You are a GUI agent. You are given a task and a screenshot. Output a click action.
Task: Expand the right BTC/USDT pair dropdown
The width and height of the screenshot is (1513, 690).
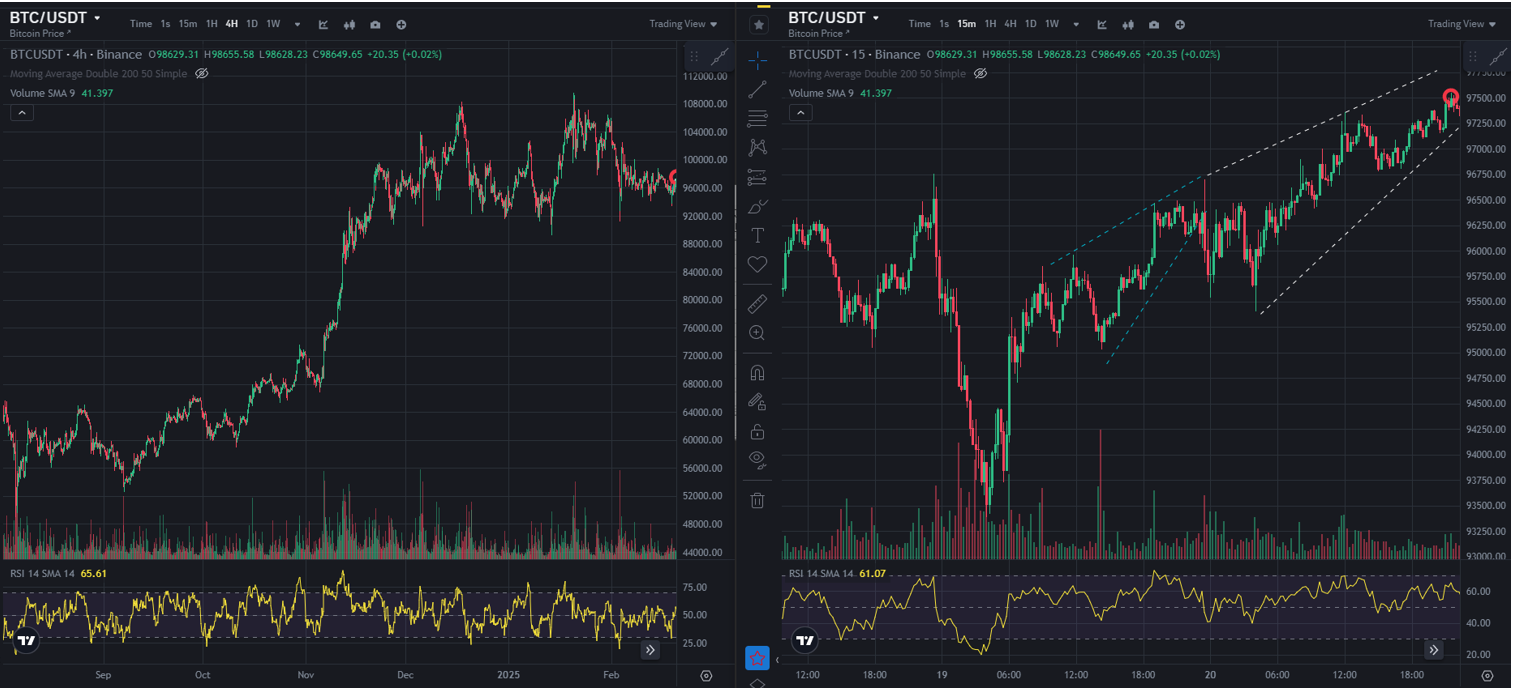point(876,18)
